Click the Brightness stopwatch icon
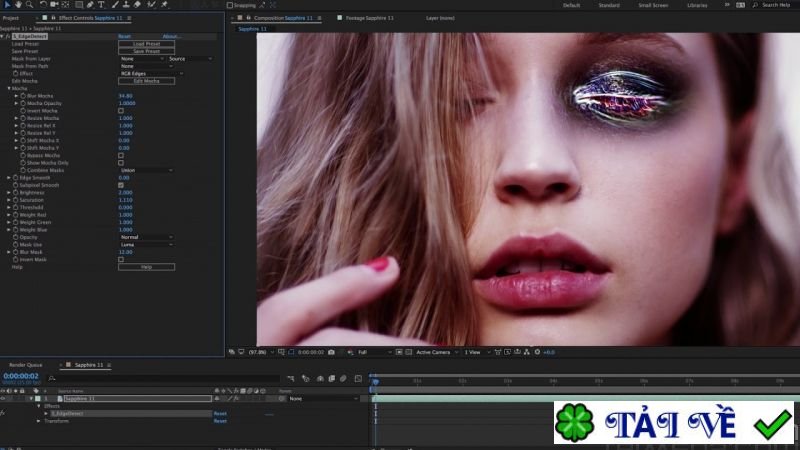The height and width of the screenshot is (450, 800). coord(16,193)
